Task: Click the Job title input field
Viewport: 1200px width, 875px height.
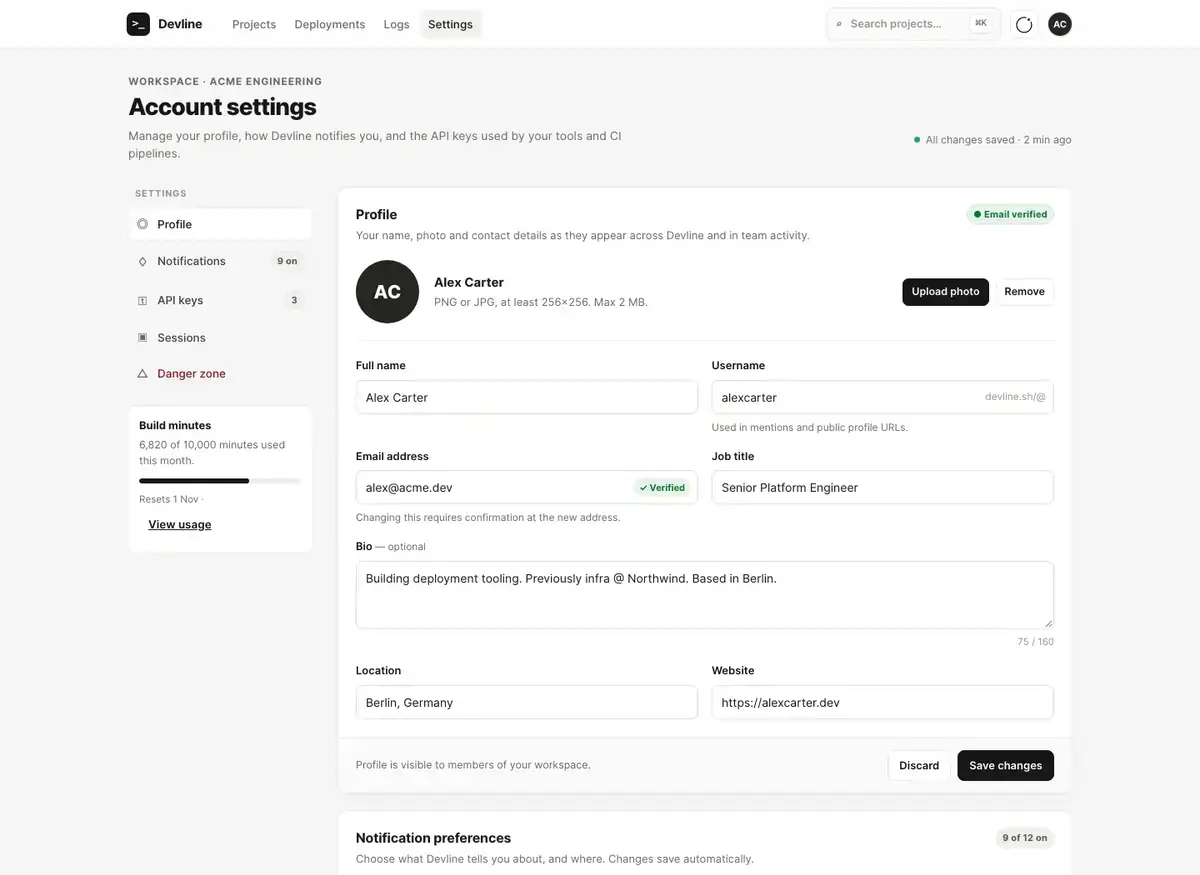Action: [883, 488]
